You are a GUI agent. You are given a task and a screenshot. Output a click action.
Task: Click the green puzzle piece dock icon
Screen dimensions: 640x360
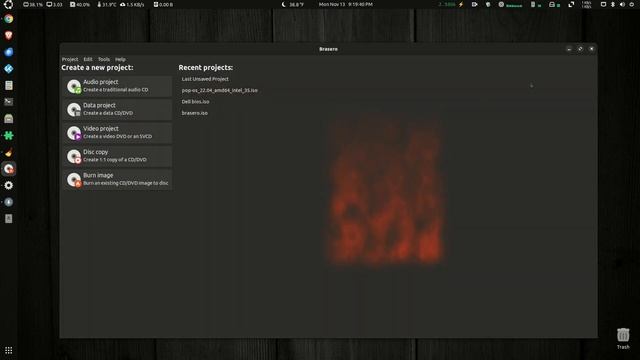[x=9, y=136]
